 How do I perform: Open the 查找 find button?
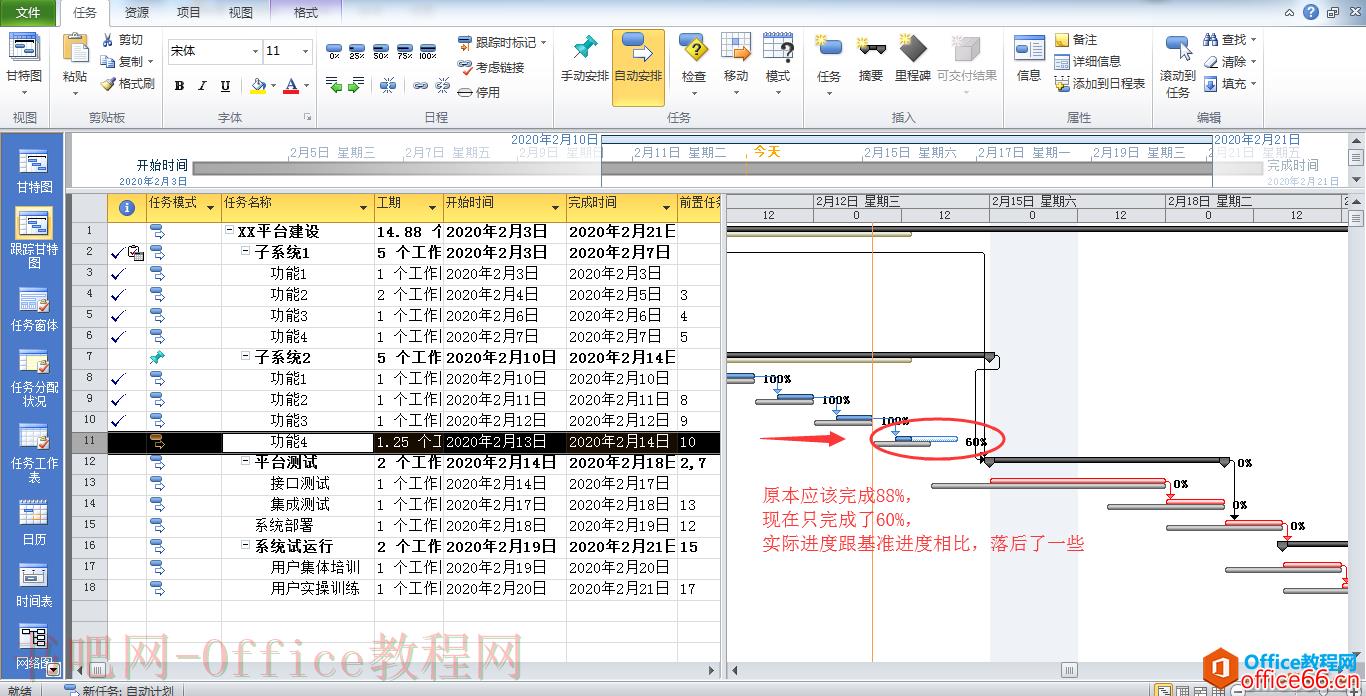point(1228,40)
